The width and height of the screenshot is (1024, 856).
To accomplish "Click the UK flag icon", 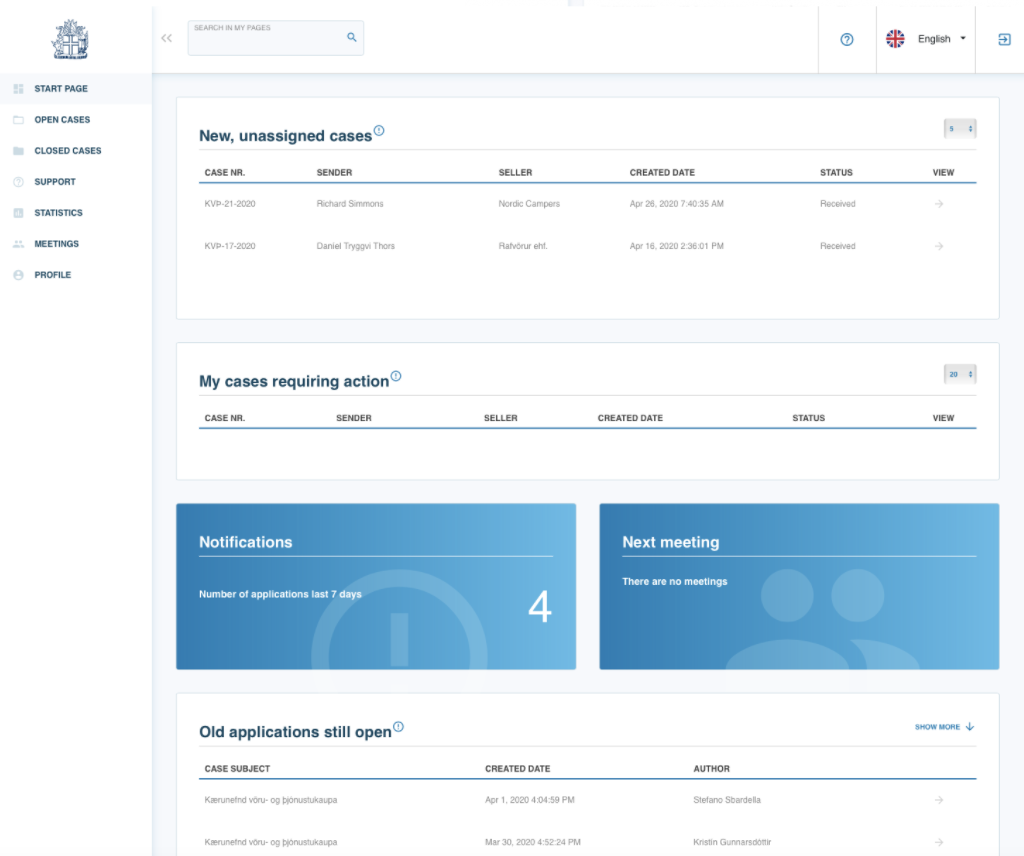I will 895,39.
